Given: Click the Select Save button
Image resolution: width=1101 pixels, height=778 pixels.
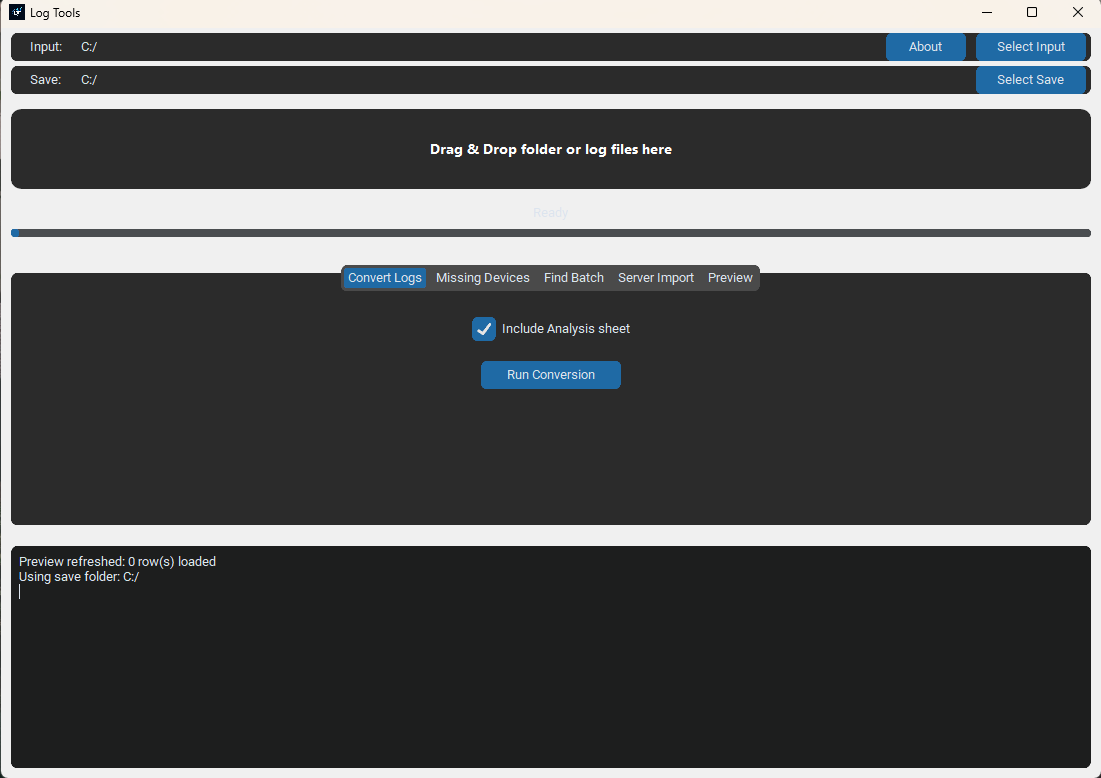Looking at the screenshot, I should (x=1030, y=80).
